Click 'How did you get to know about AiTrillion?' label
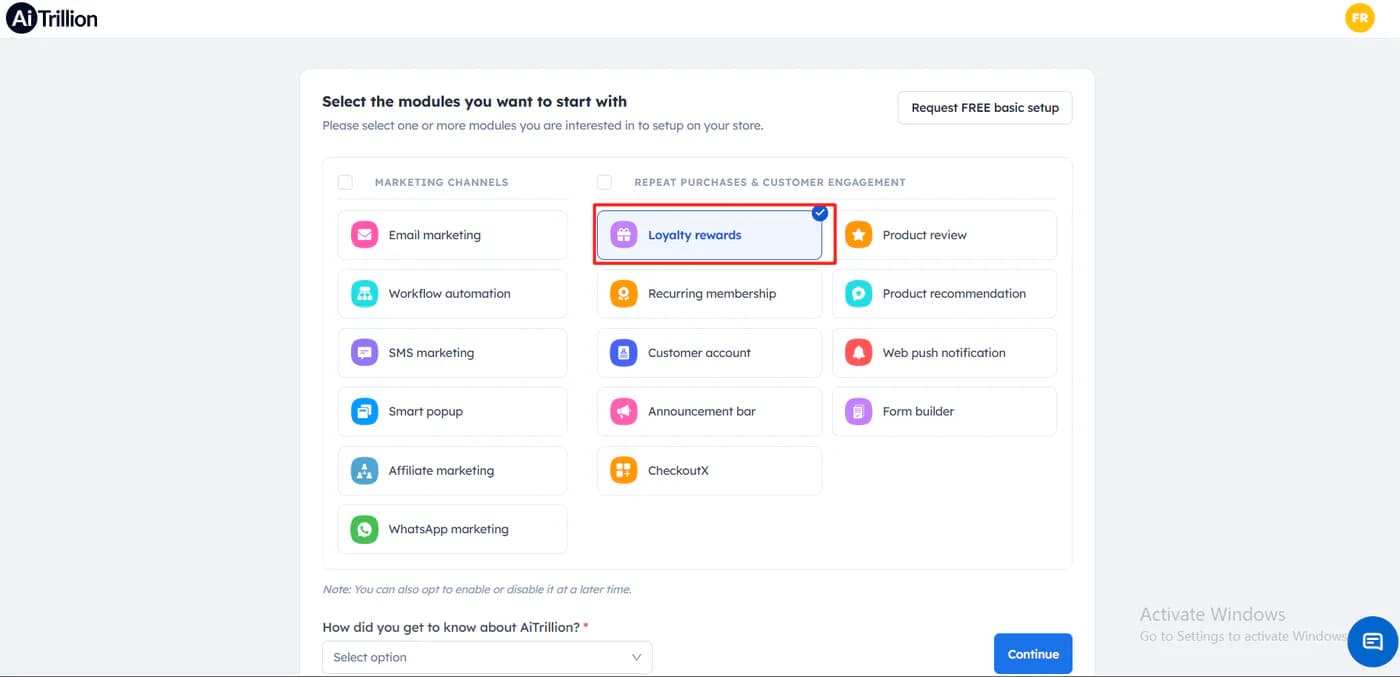Viewport: 1400px width, 677px height. (451, 627)
